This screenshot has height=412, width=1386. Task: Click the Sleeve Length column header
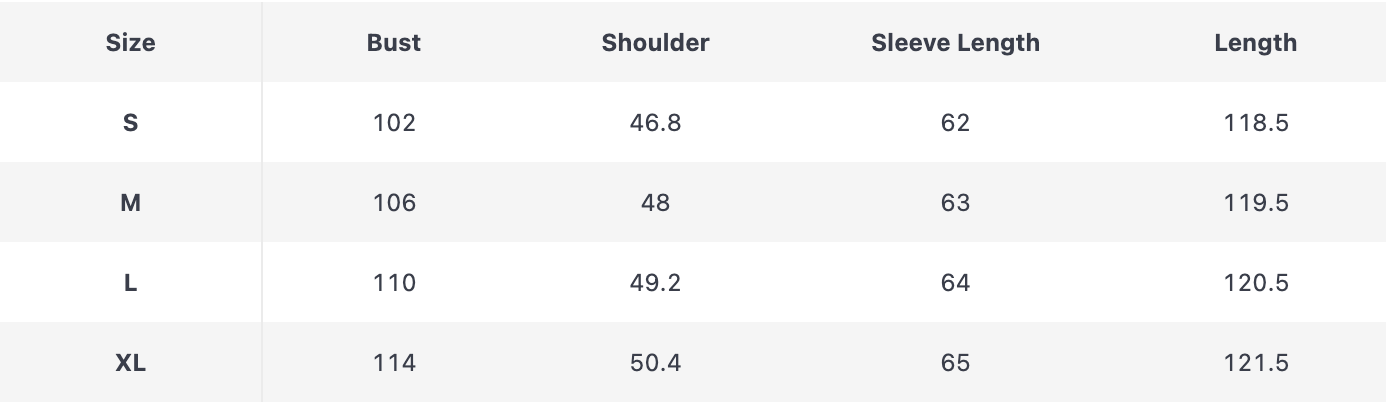point(955,43)
